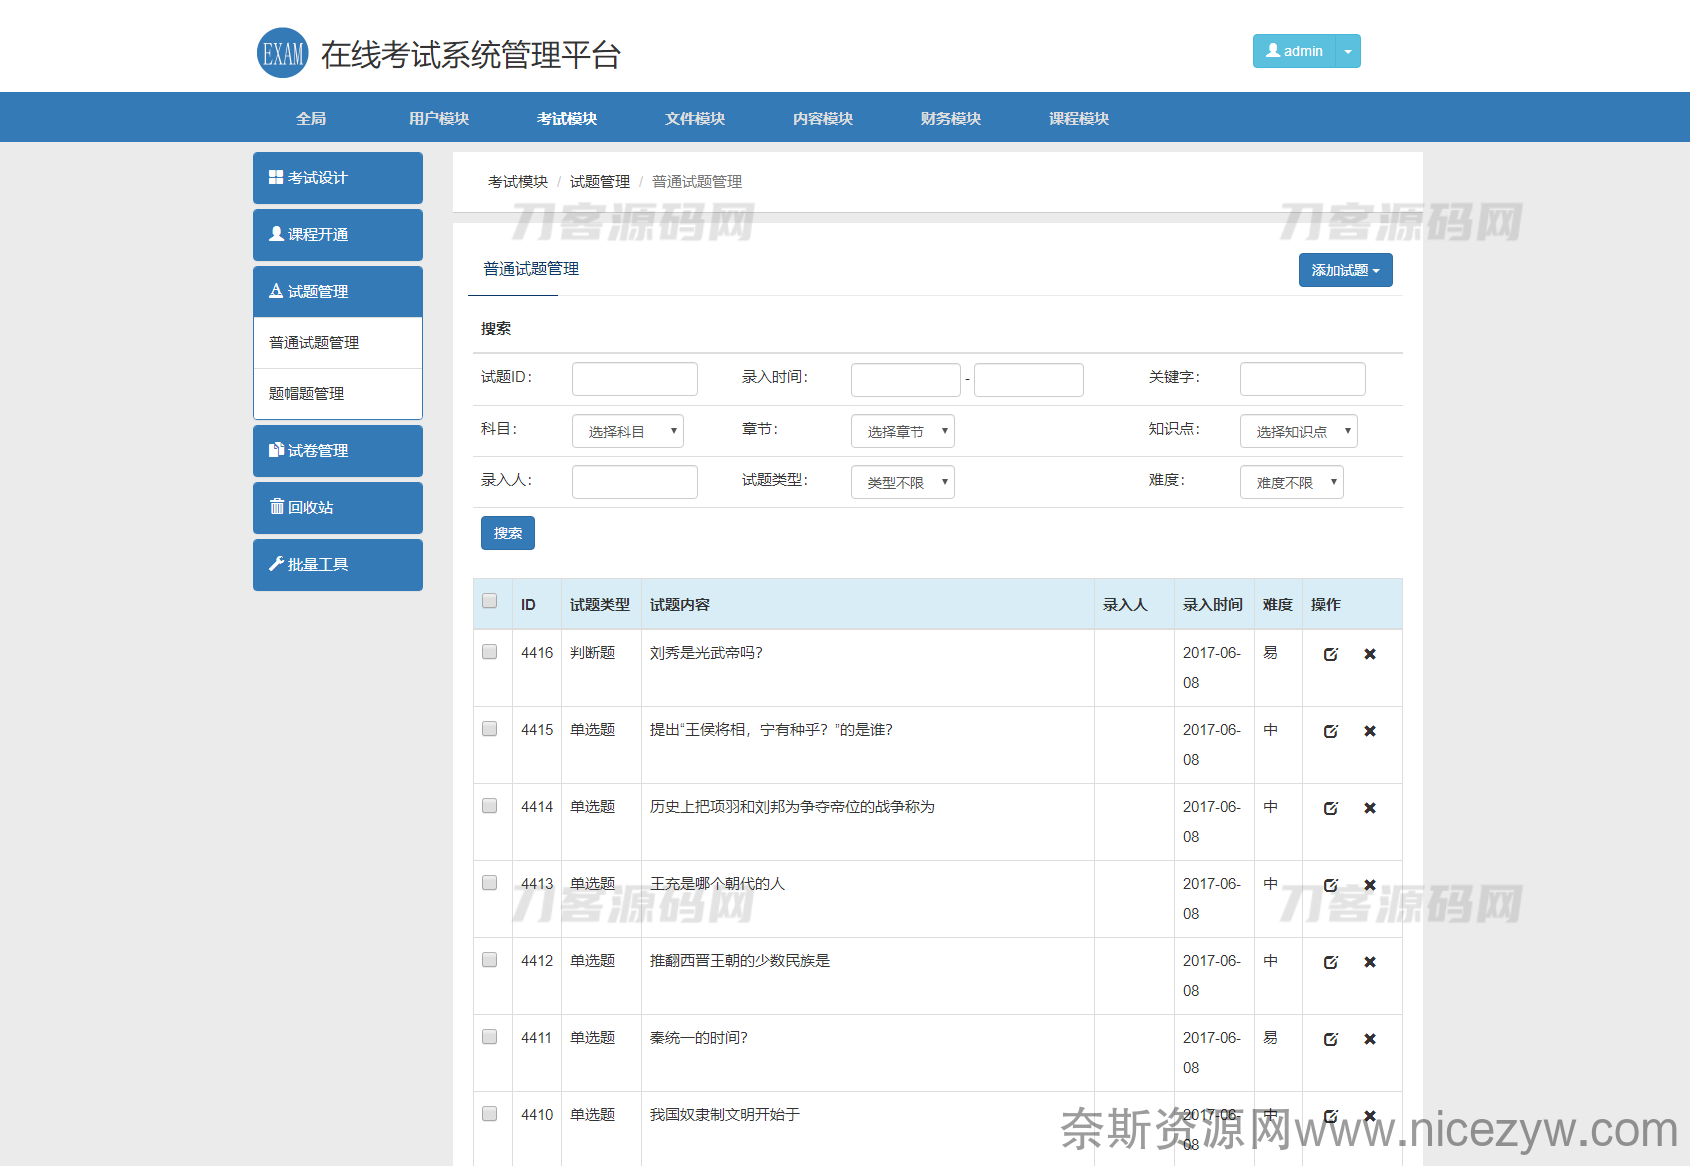
Task: Click edit icon for question 4413
Action: pos(1331,885)
